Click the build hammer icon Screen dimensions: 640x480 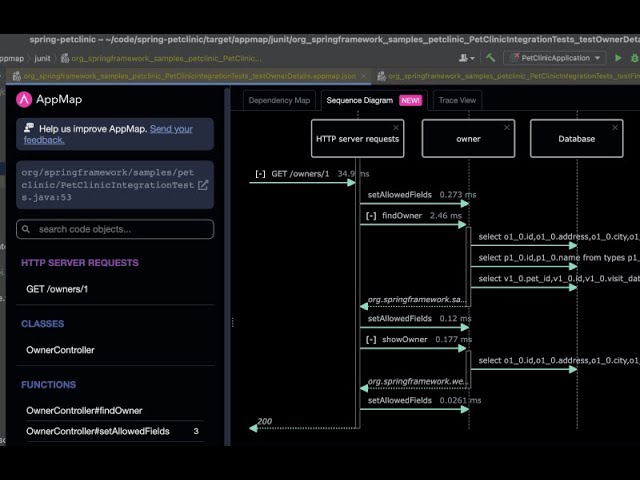click(491, 58)
